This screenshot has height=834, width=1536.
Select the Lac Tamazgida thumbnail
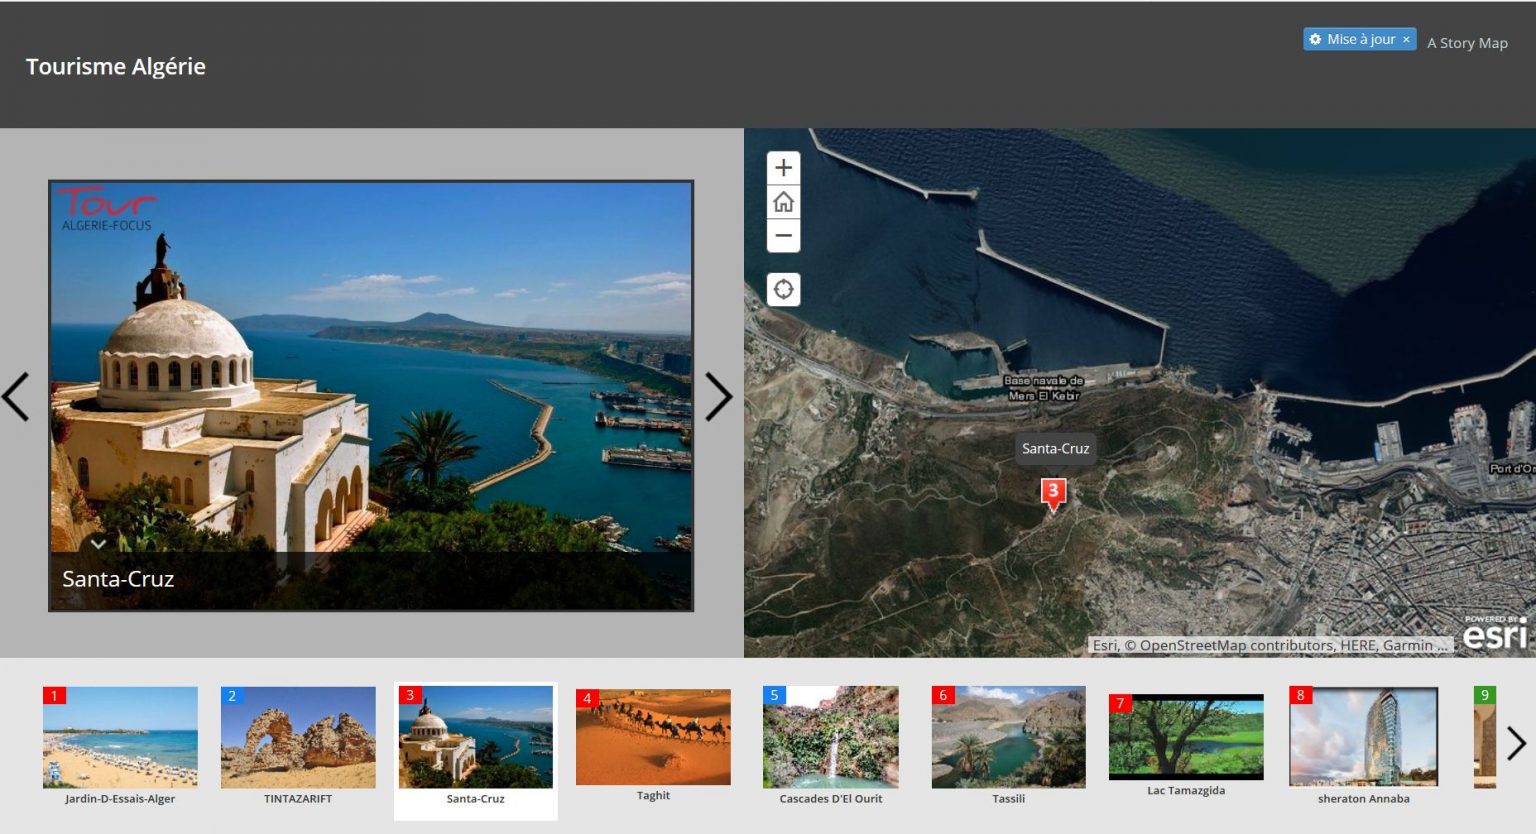click(x=1186, y=737)
